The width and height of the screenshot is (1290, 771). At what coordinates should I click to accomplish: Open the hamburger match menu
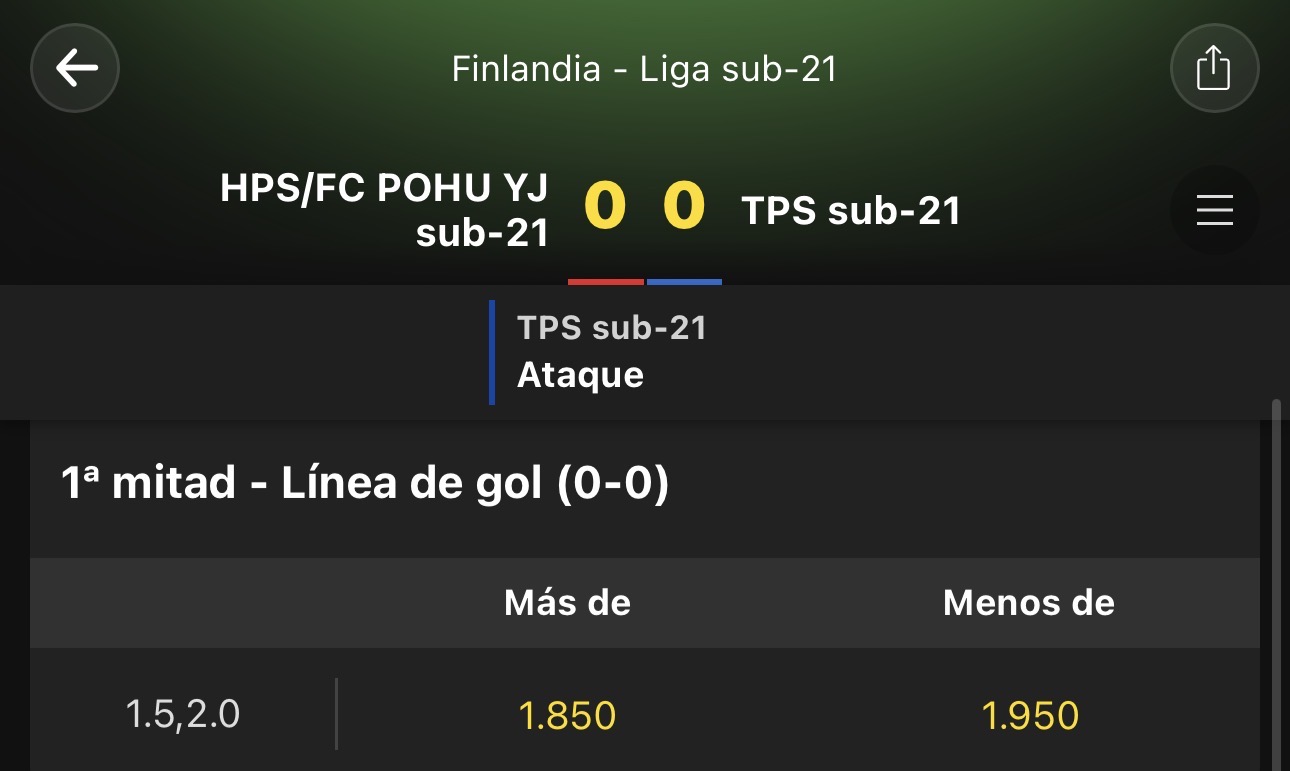1214,210
